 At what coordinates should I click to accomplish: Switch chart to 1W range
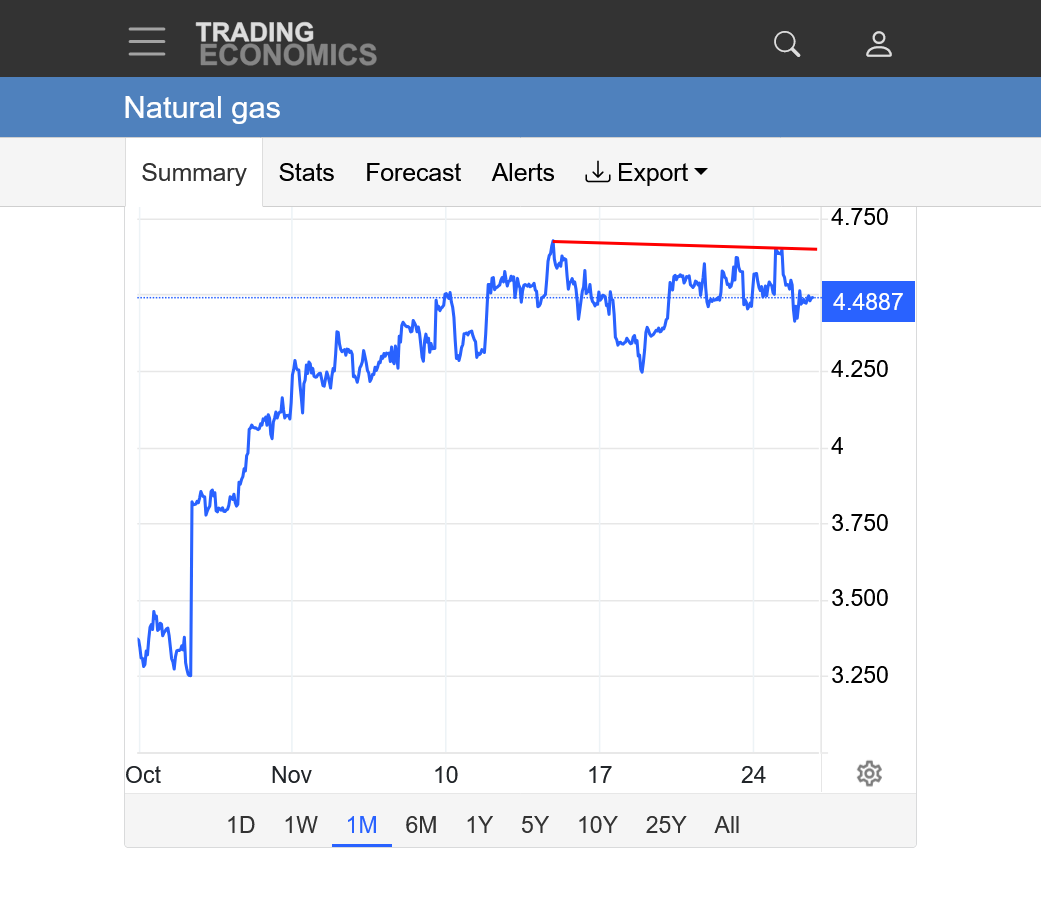(301, 825)
